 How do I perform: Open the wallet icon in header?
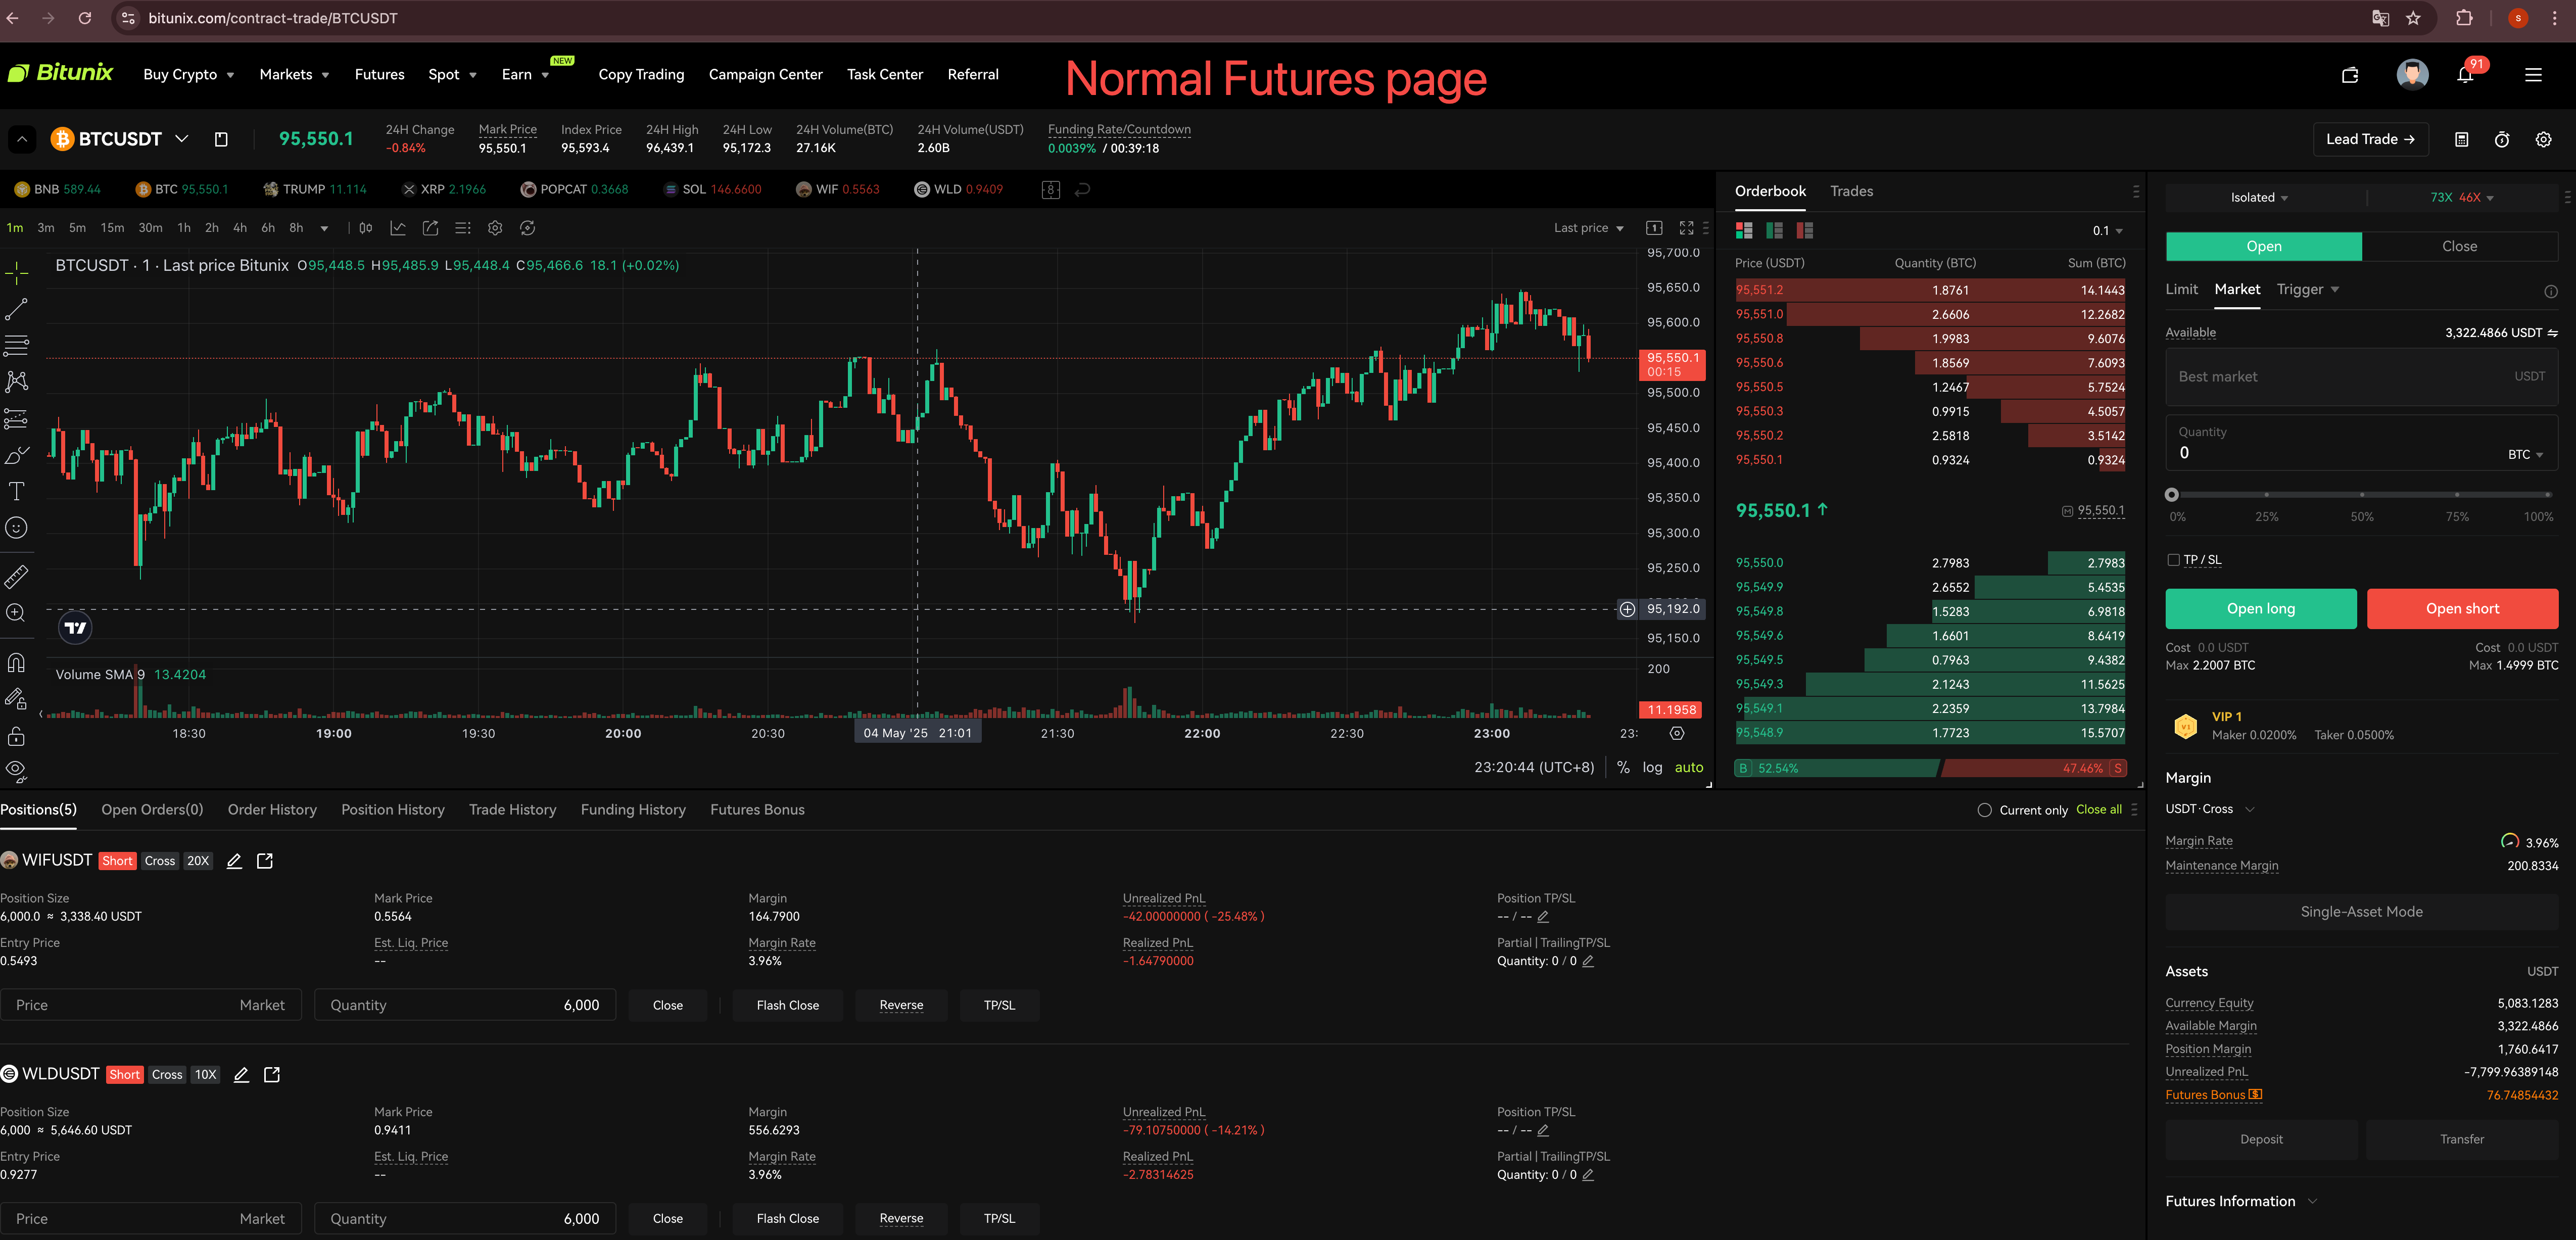coord(2350,75)
